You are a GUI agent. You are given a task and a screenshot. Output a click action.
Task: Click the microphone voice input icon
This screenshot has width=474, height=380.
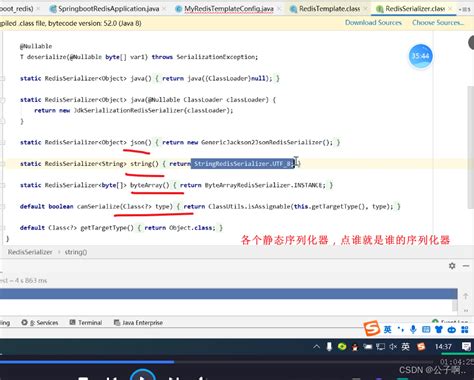click(x=413, y=330)
